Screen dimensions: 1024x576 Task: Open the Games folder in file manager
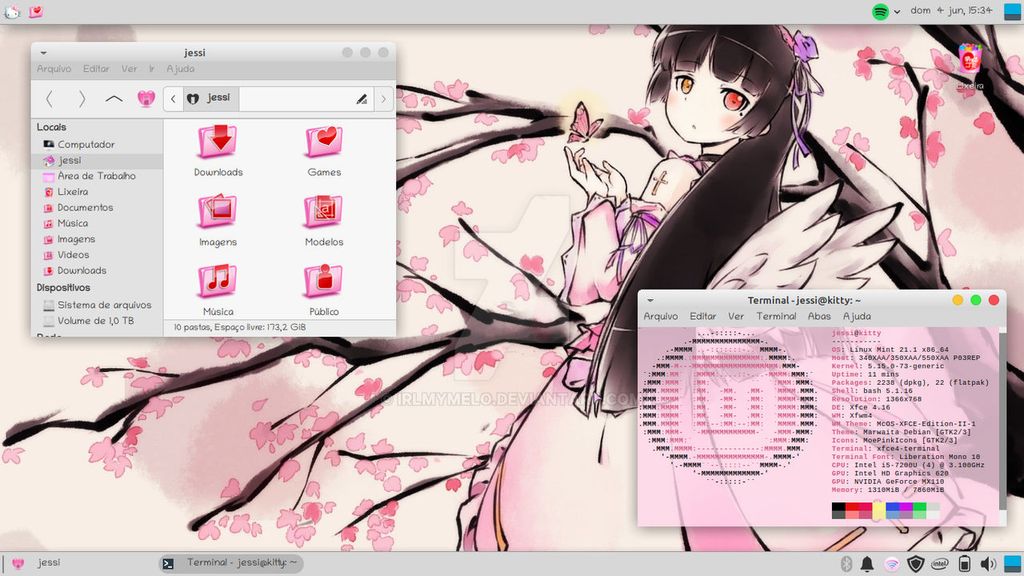[324, 143]
